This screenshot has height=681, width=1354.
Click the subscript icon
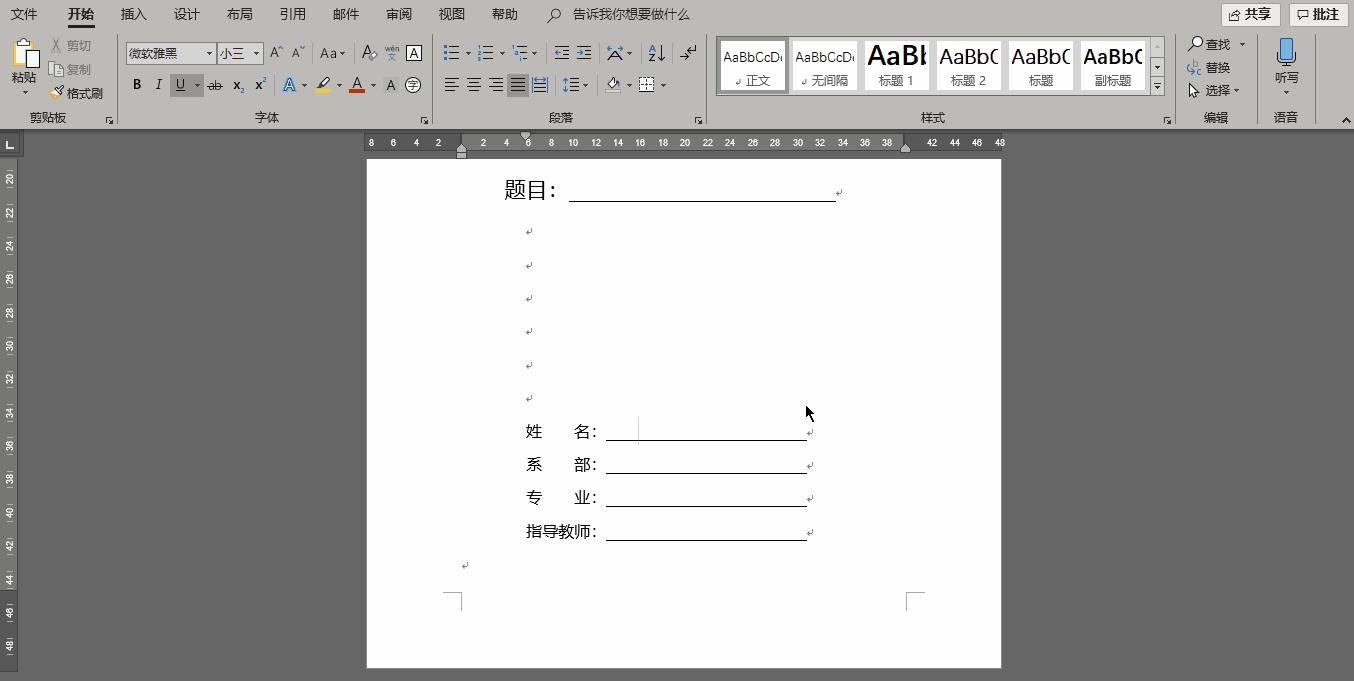[x=236, y=85]
